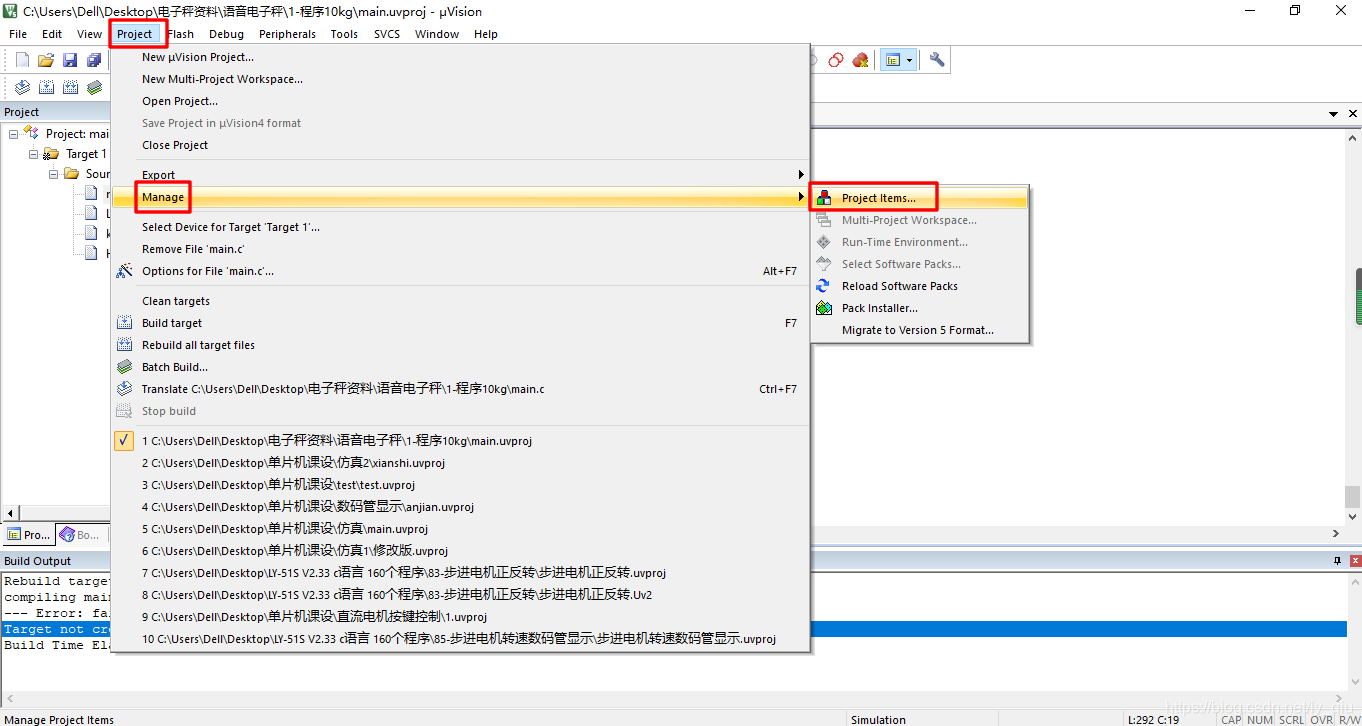Click the Batch Build toolbar icon
The width and height of the screenshot is (1362, 726).
[x=94, y=87]
